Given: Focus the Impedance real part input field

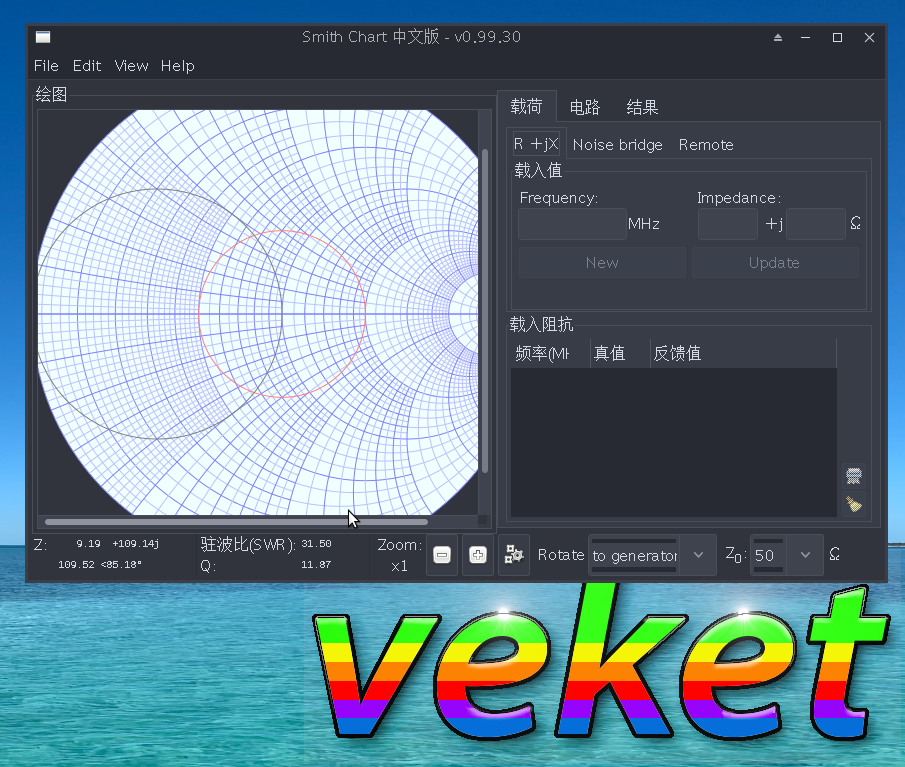Looking at the screenshot, I should [x=728, y=224].
